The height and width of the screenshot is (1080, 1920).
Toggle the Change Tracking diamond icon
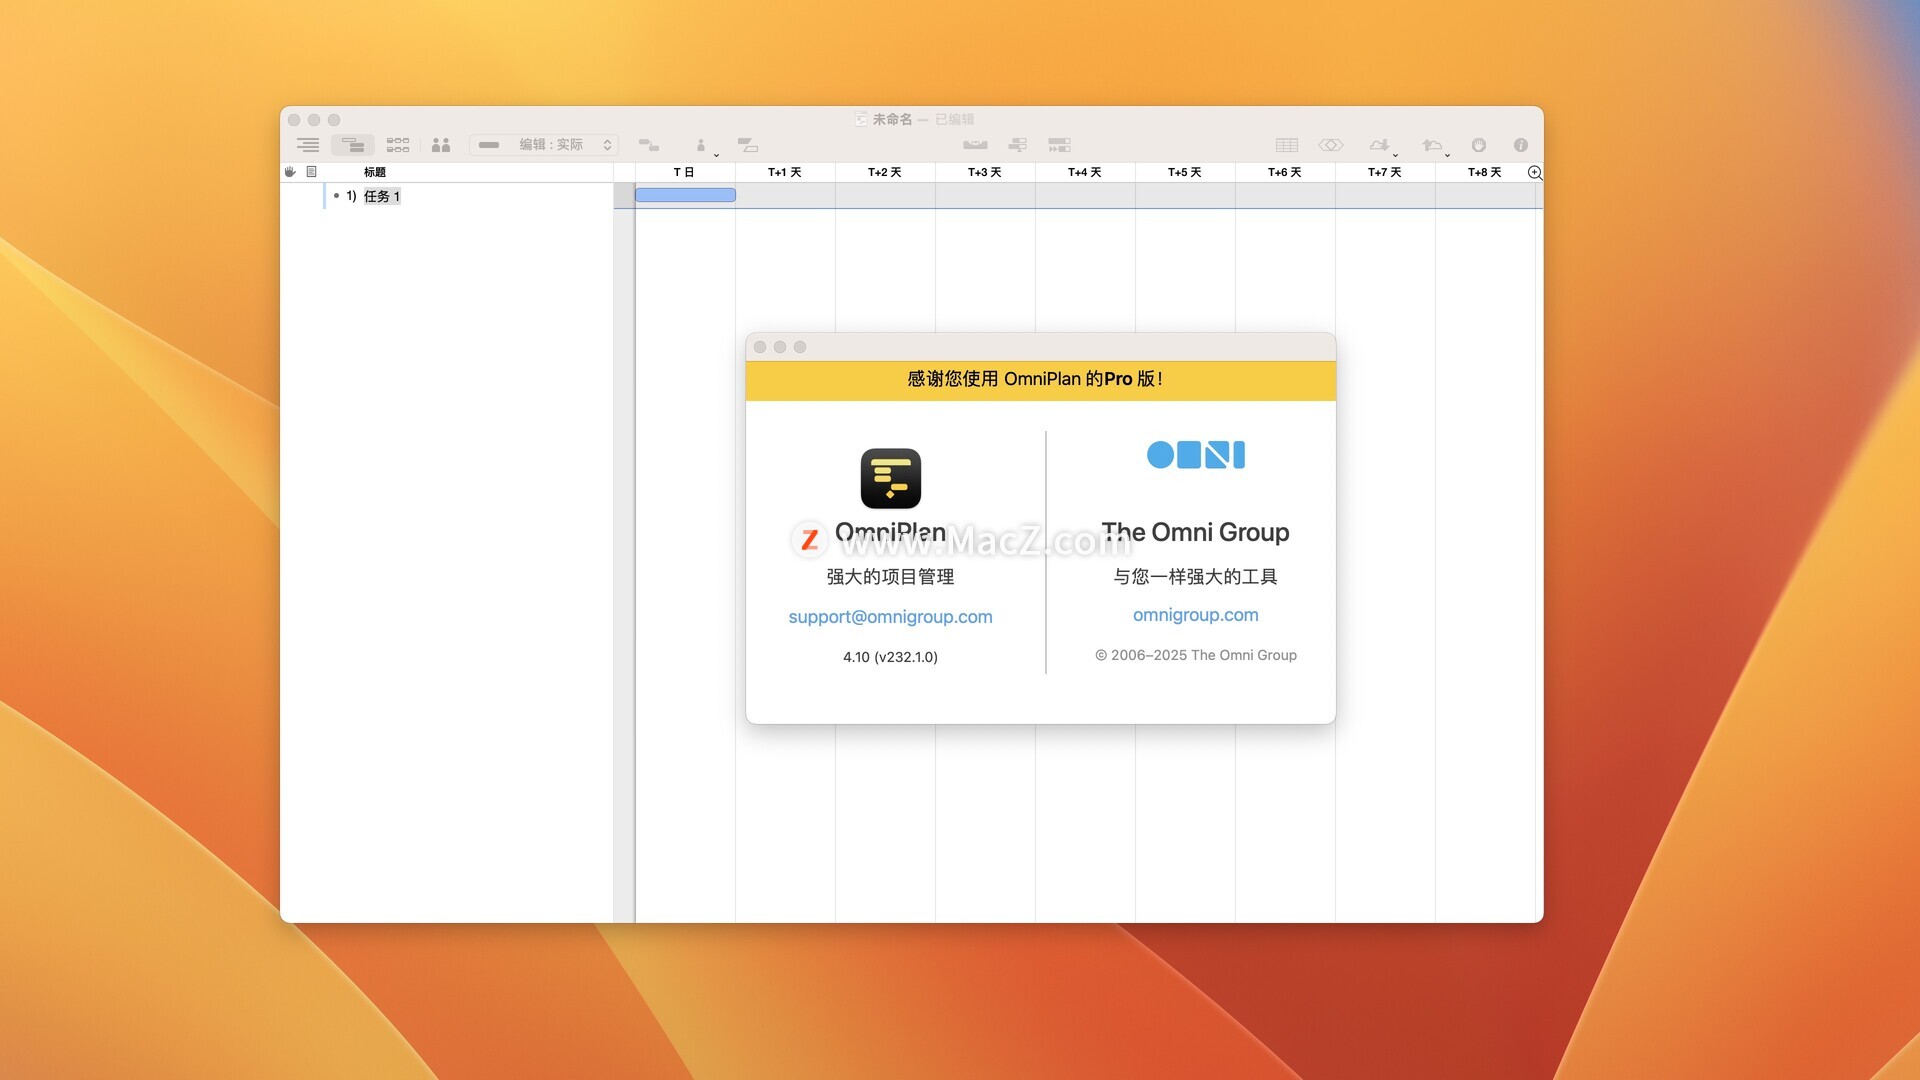[1330, 145]
